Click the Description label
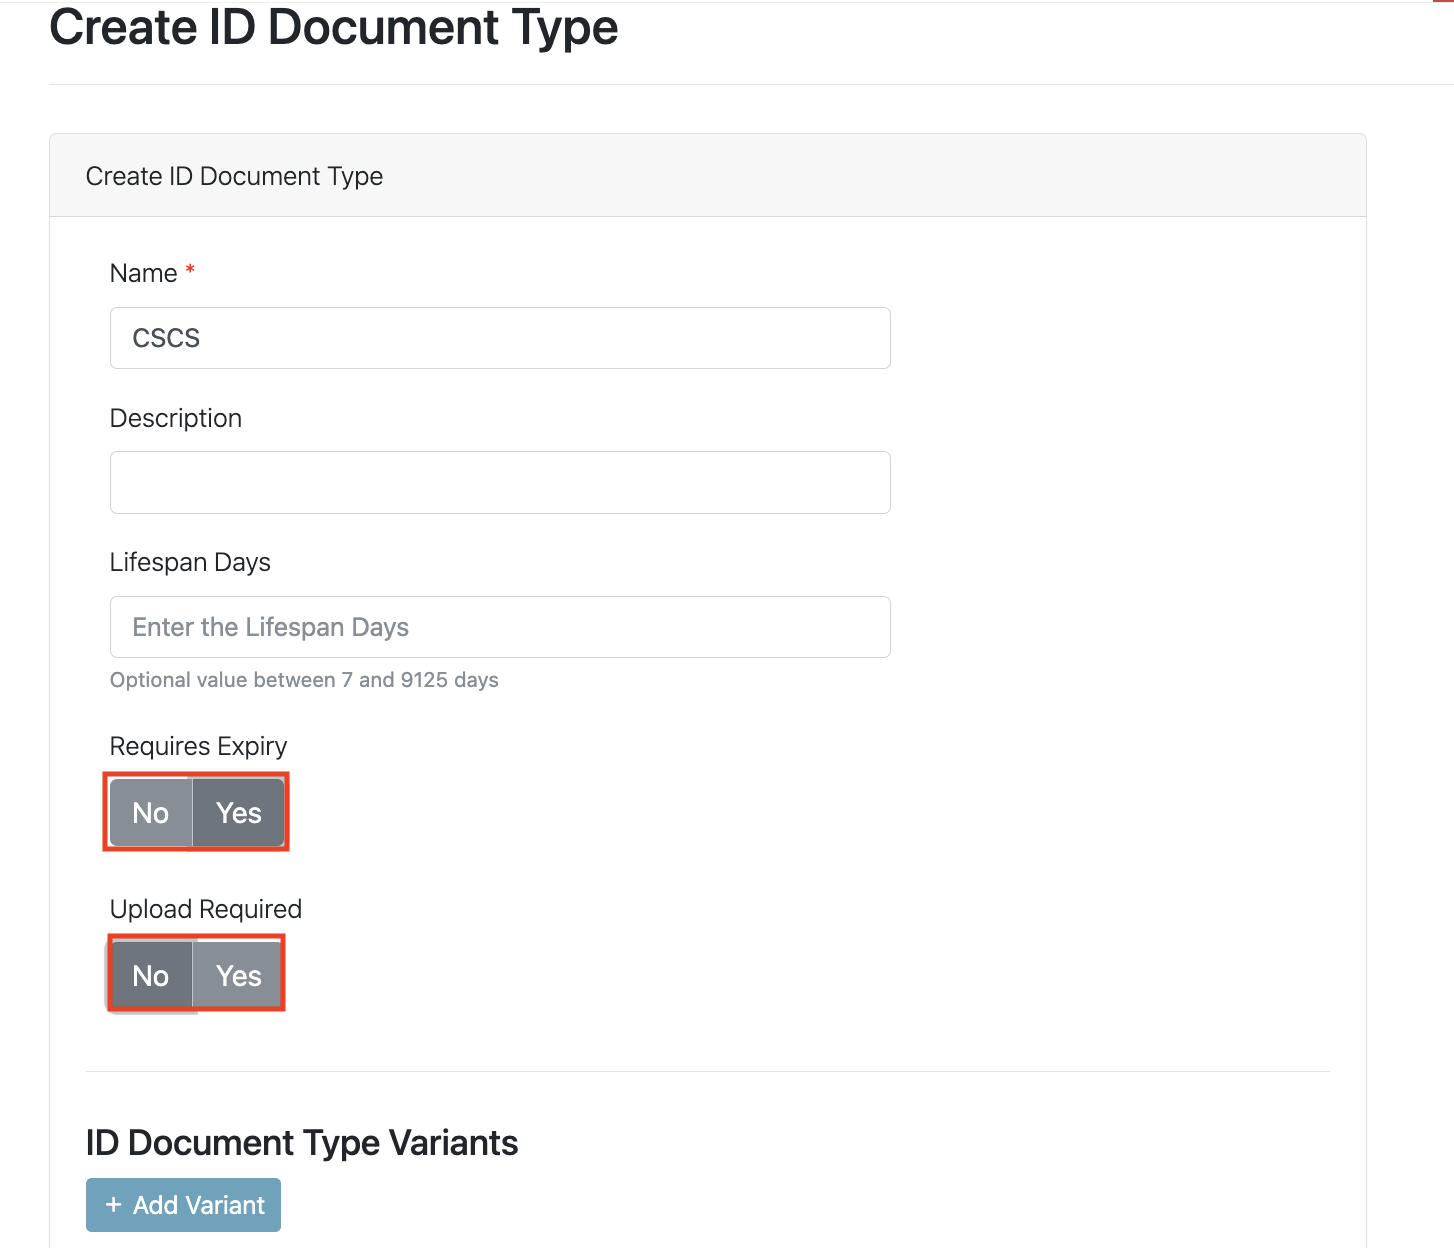 tap(176, 418)
